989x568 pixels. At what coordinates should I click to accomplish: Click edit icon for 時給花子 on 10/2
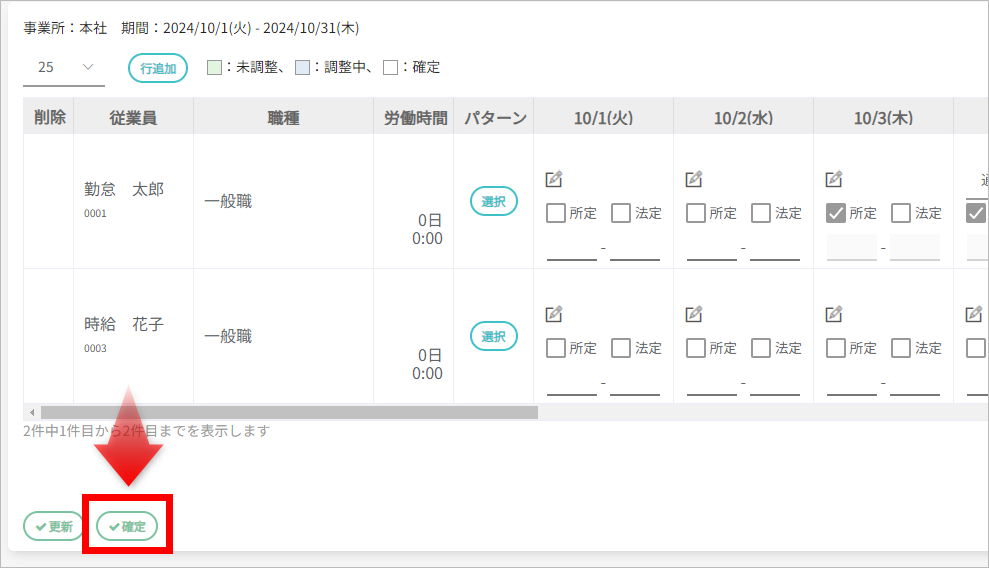[x=694, y=315]
